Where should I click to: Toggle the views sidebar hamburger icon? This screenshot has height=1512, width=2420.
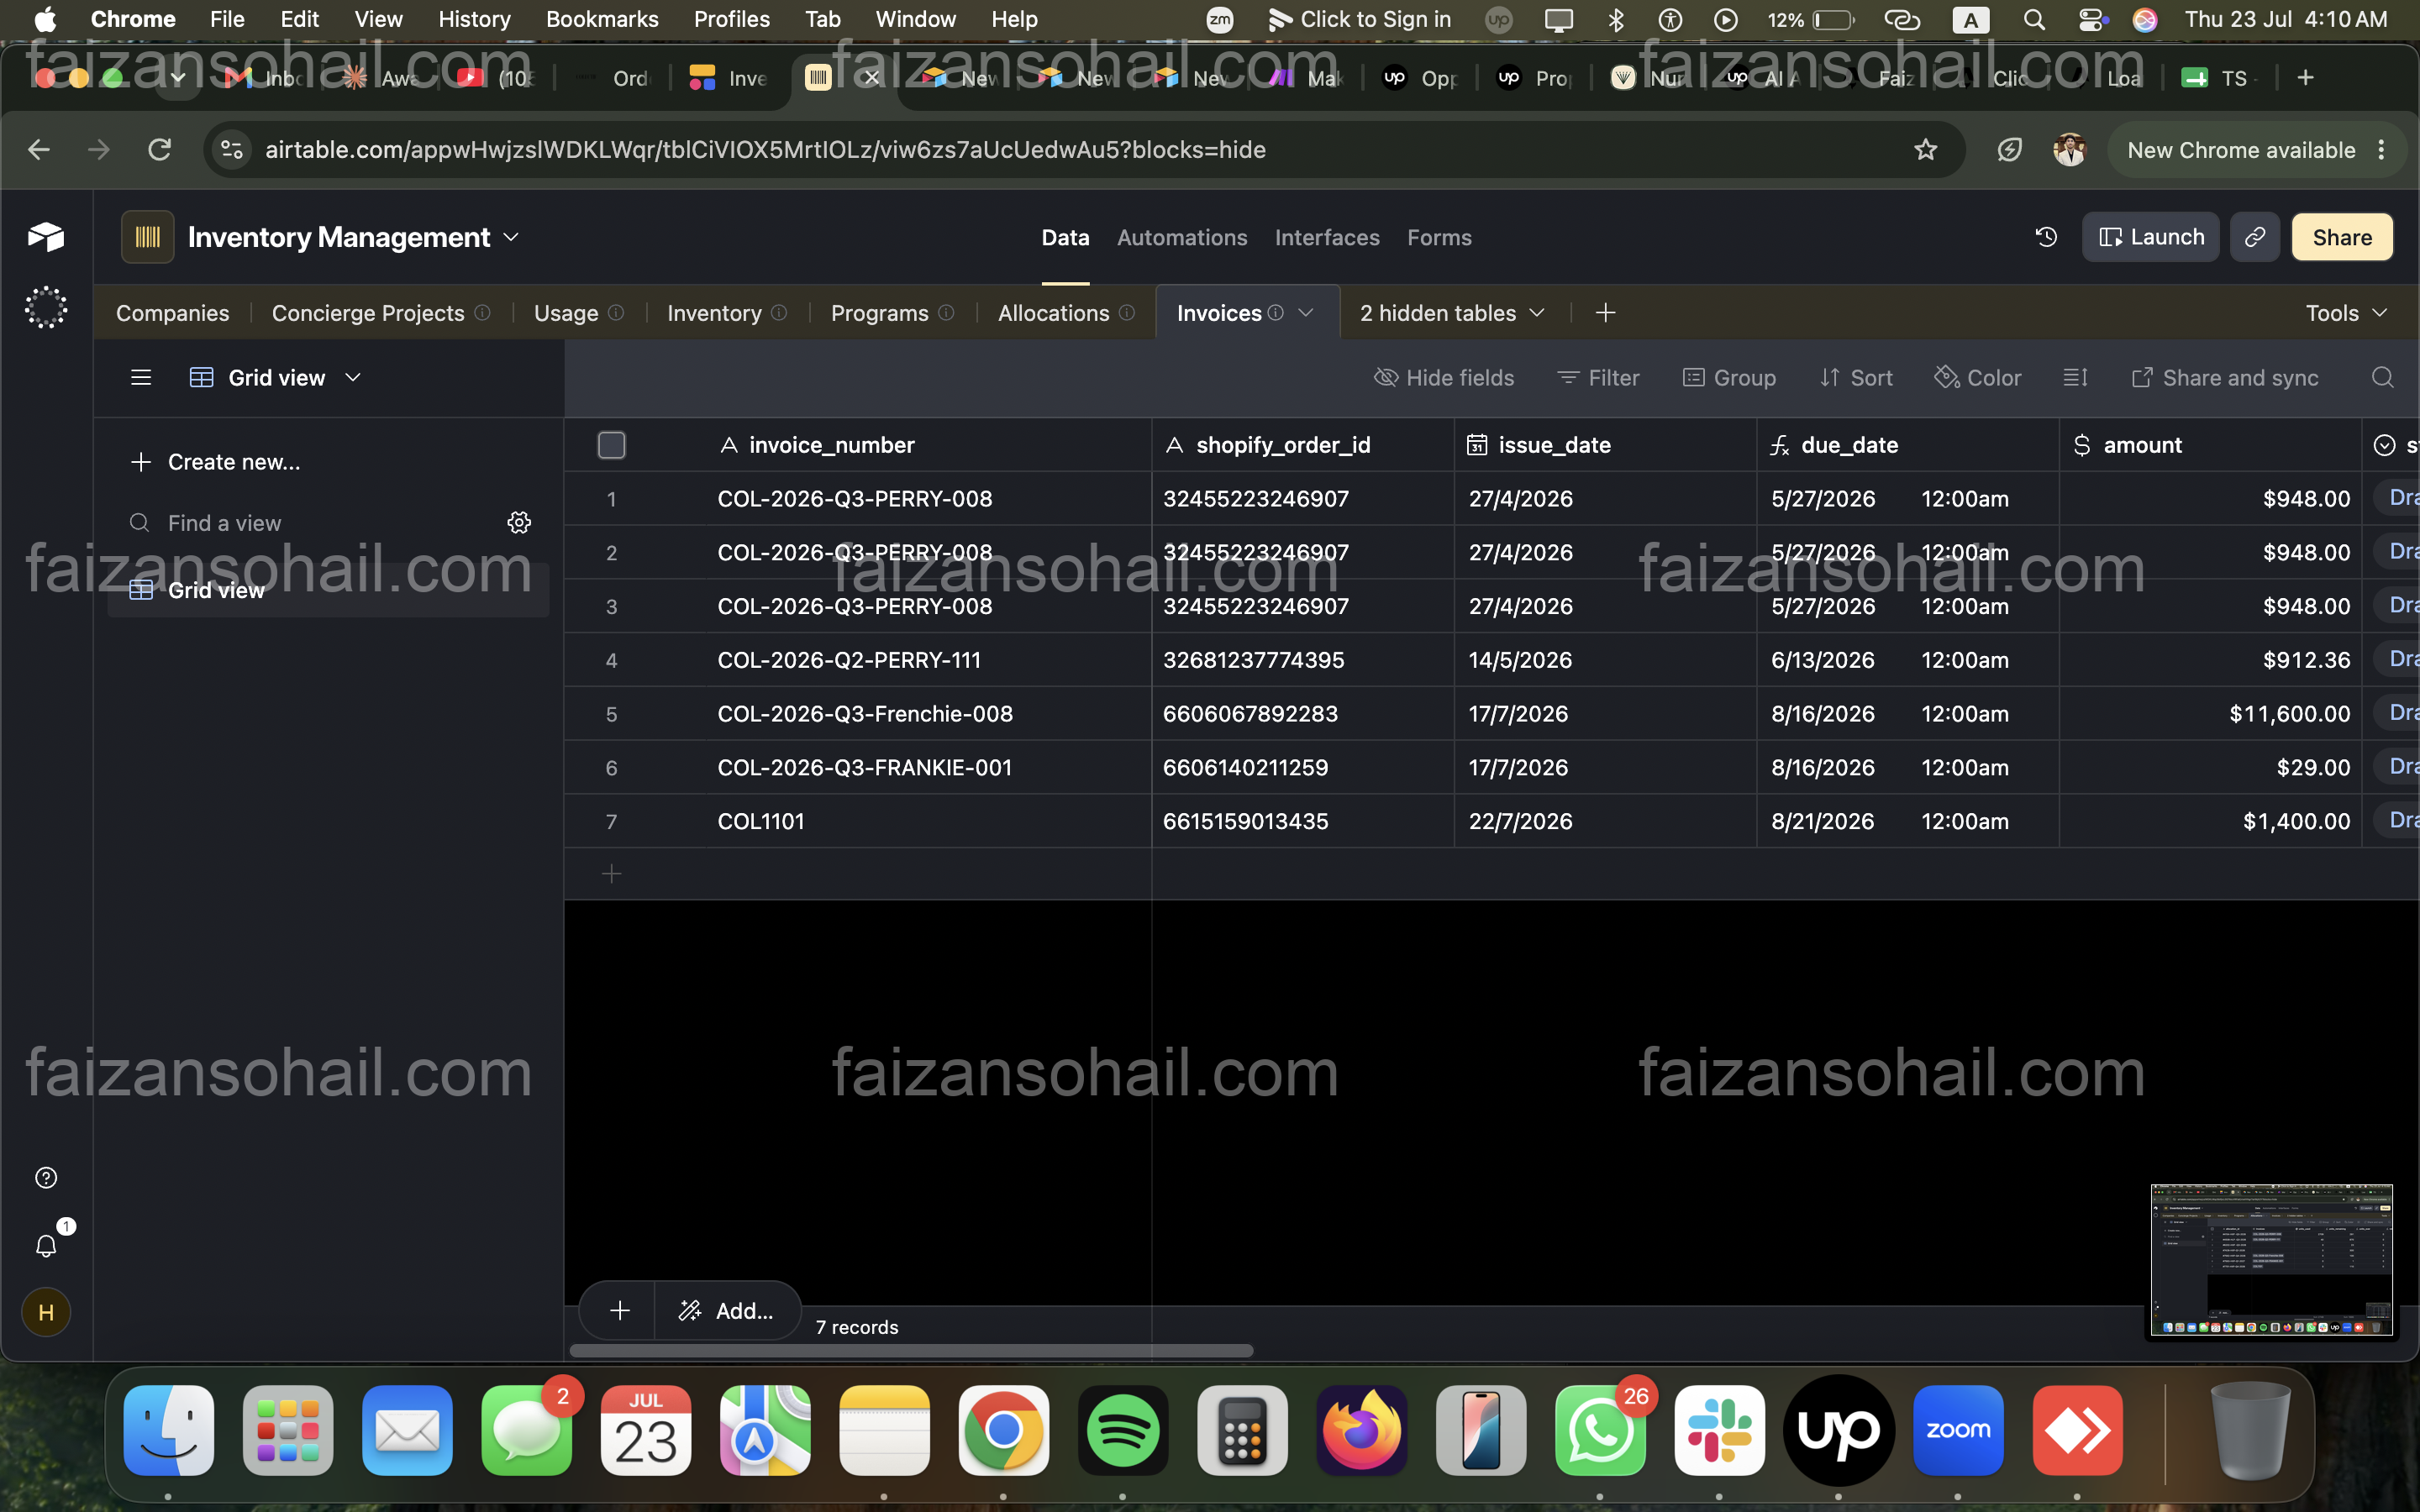[141, 378]
